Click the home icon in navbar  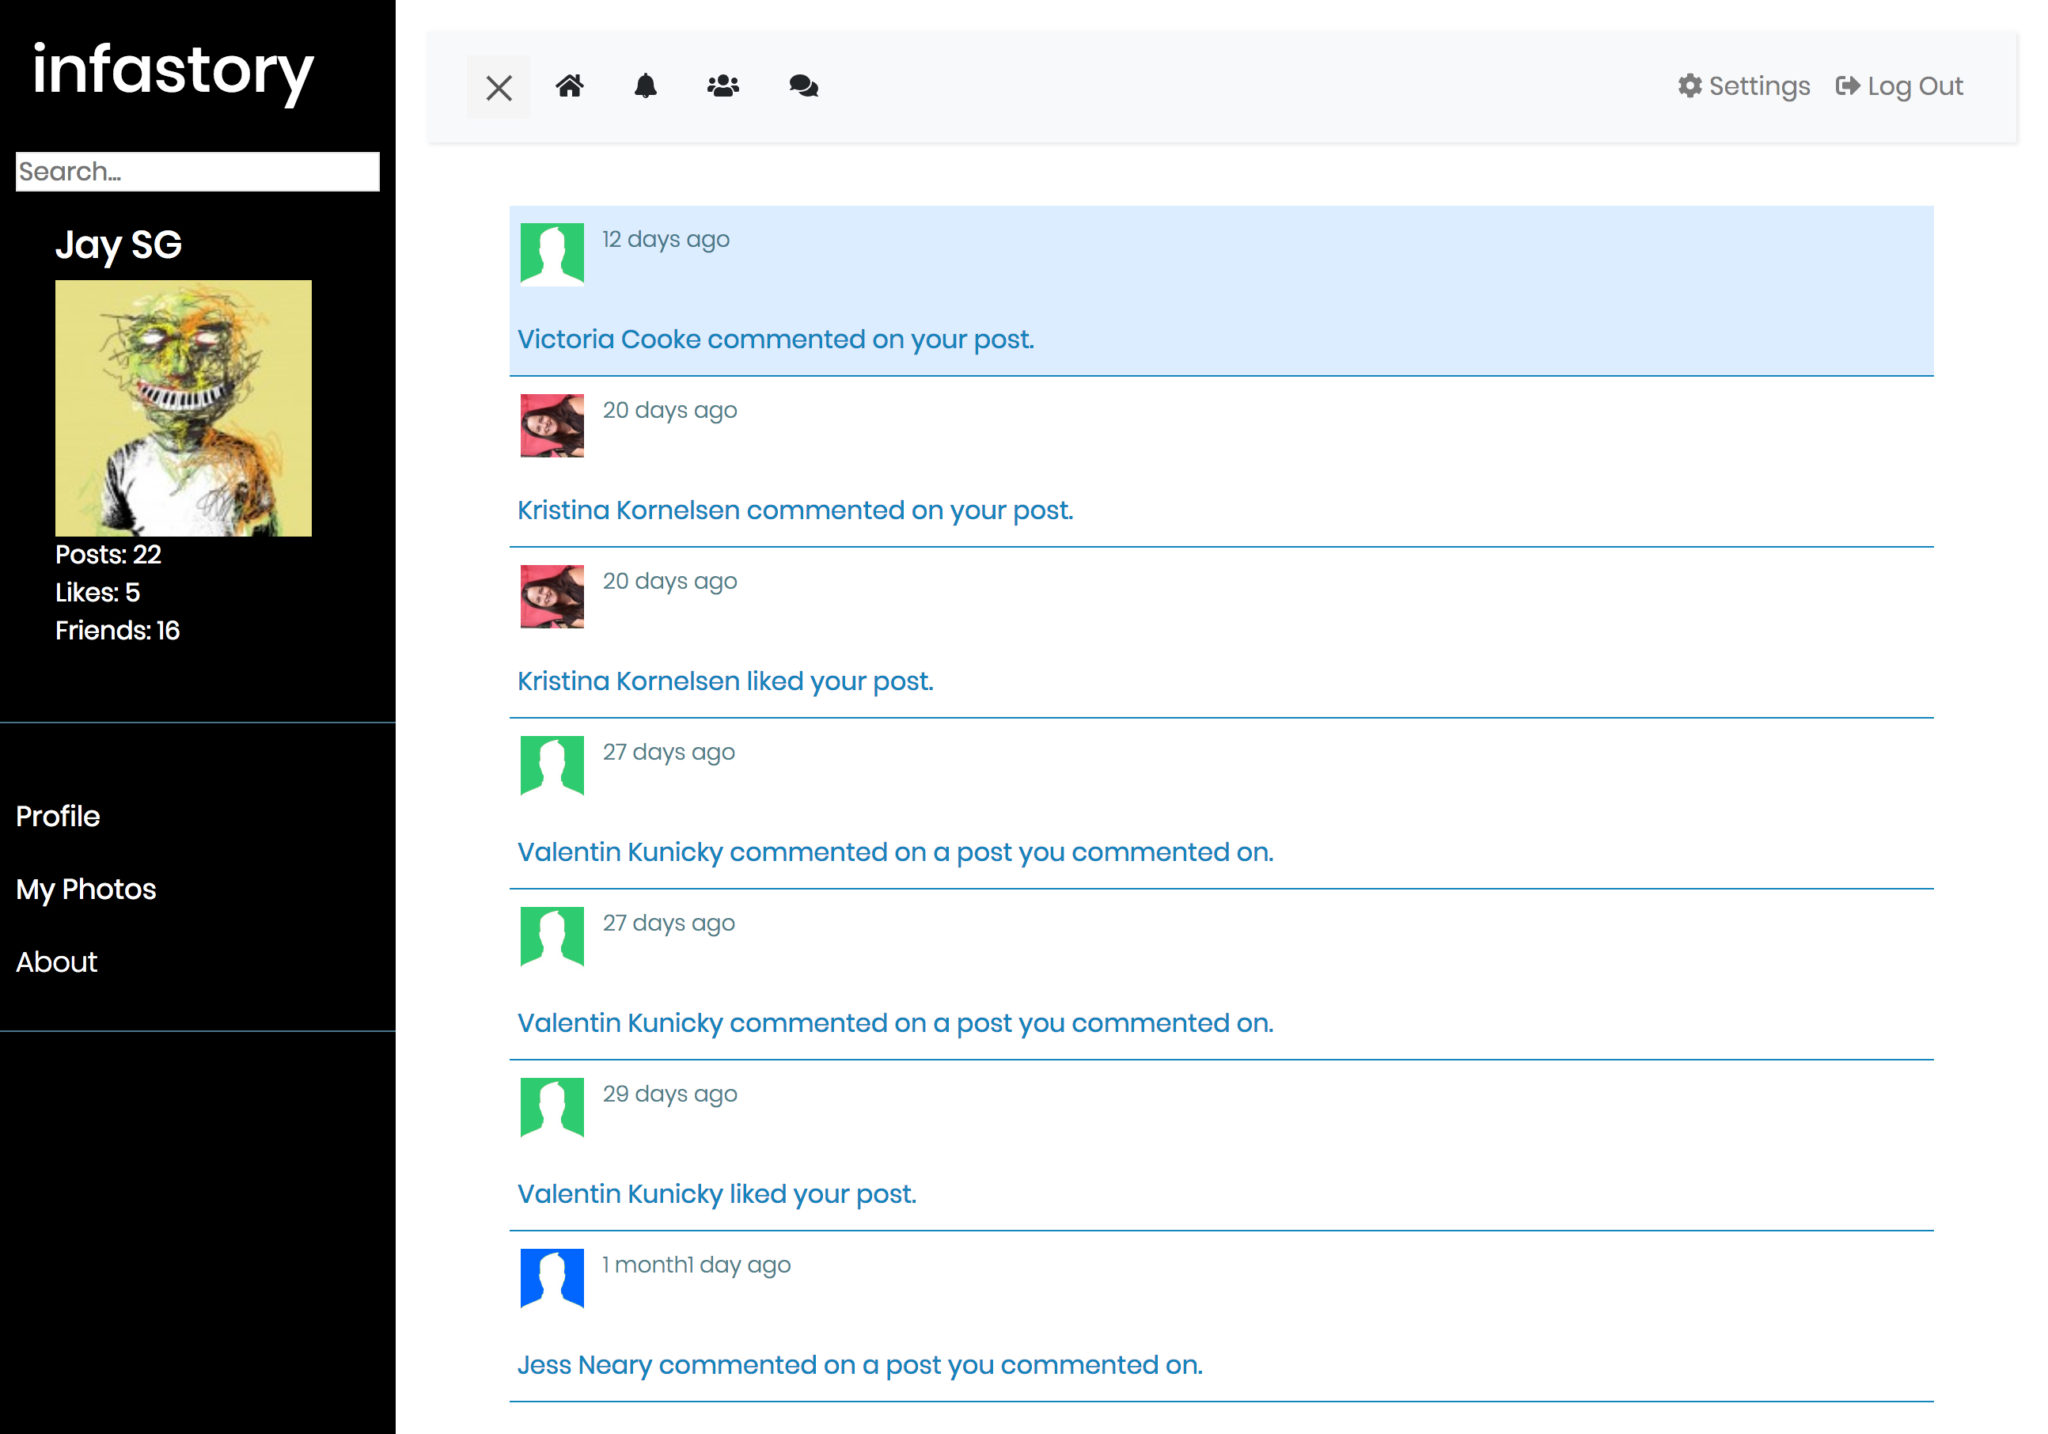tap(569, 86)
